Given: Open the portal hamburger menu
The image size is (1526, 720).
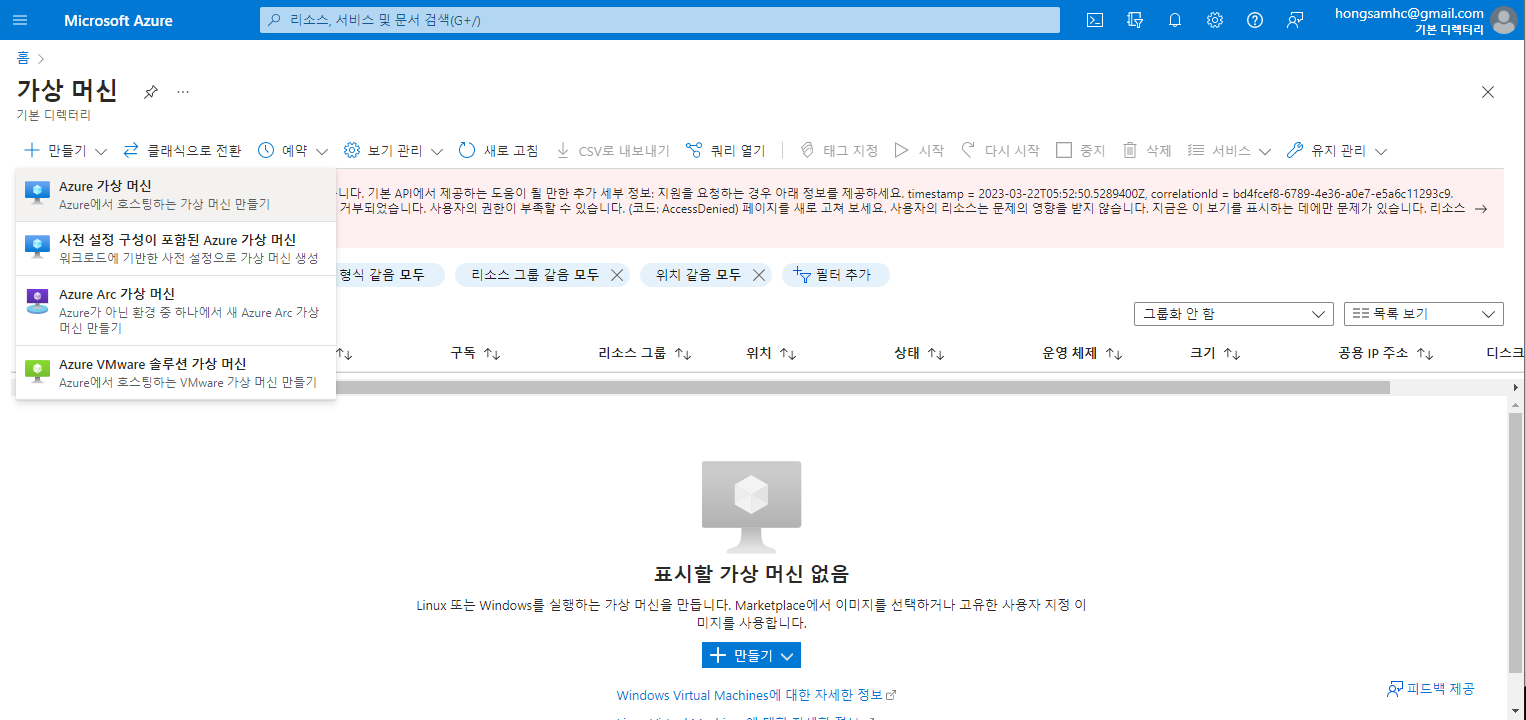Looking at the screenshot, I should (x=20, y=20).
